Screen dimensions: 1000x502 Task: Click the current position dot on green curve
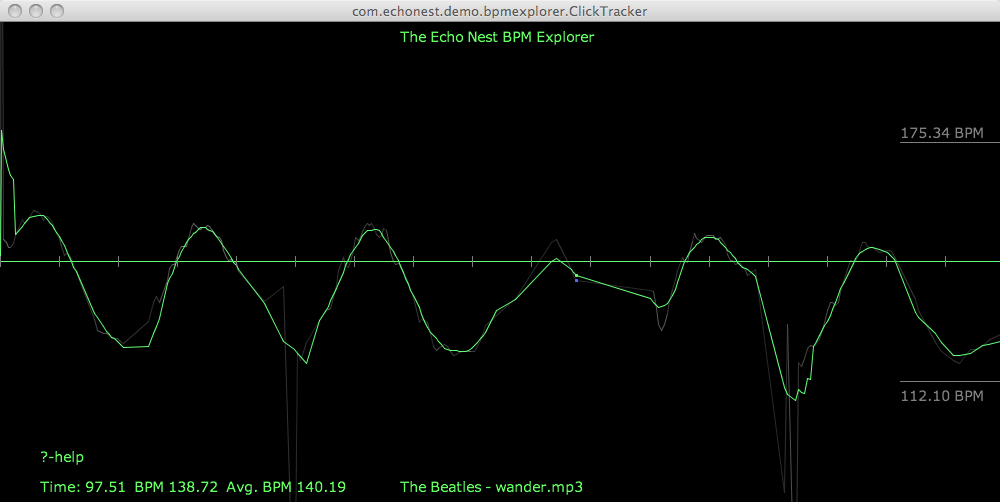point(576,276)
